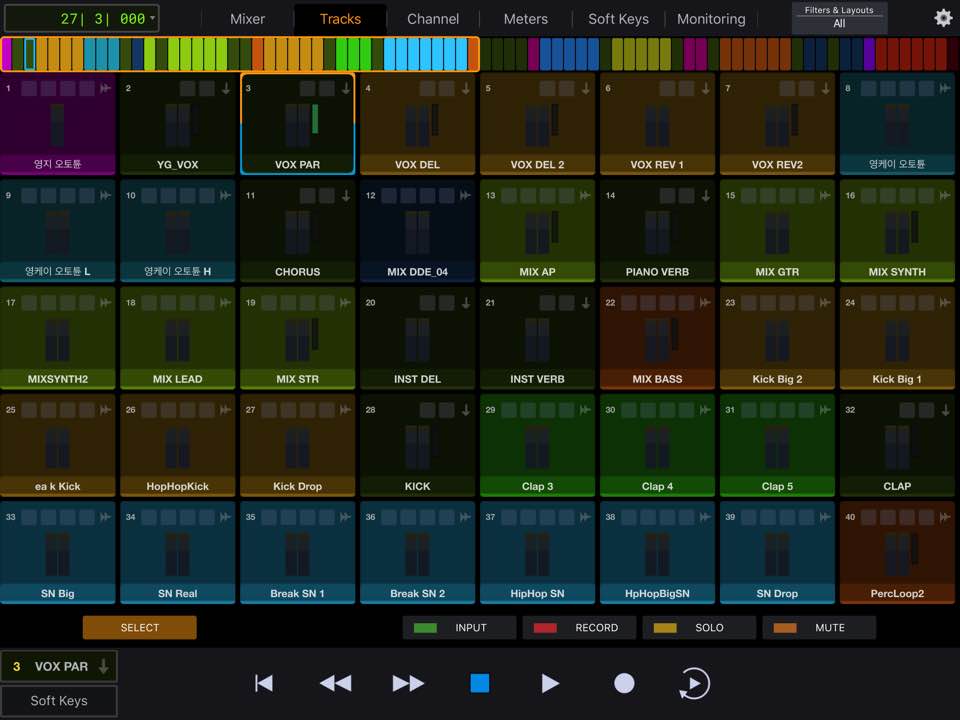Image resolution: width=960 pixels, height=720 pixels.
Task: Click arrow icon on CHORUS tile
Action: (346, 195)
